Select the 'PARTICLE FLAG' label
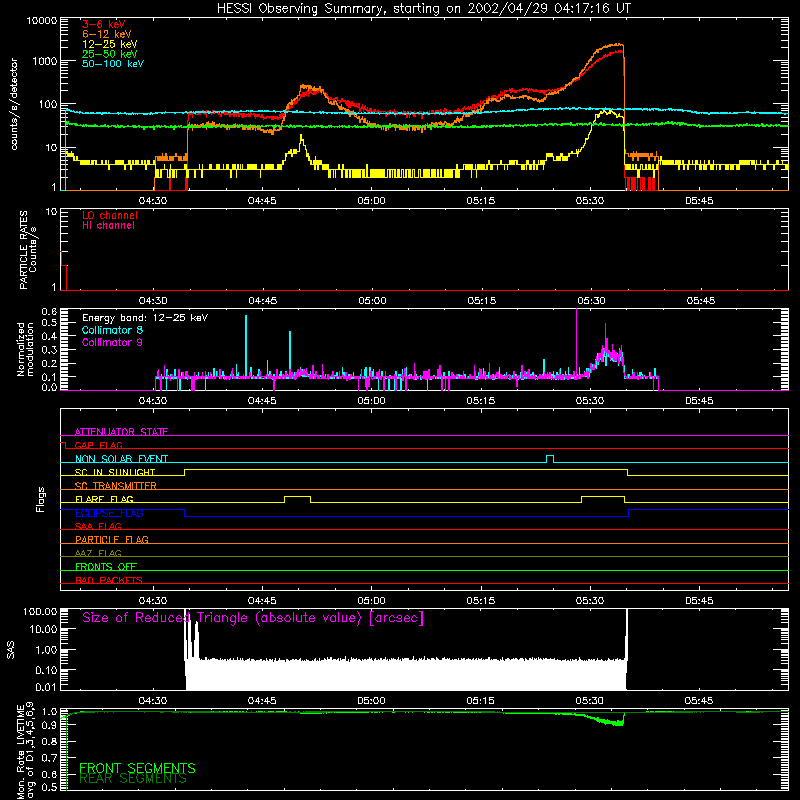This screenshot has height=800, width=800. click(112, 539)
